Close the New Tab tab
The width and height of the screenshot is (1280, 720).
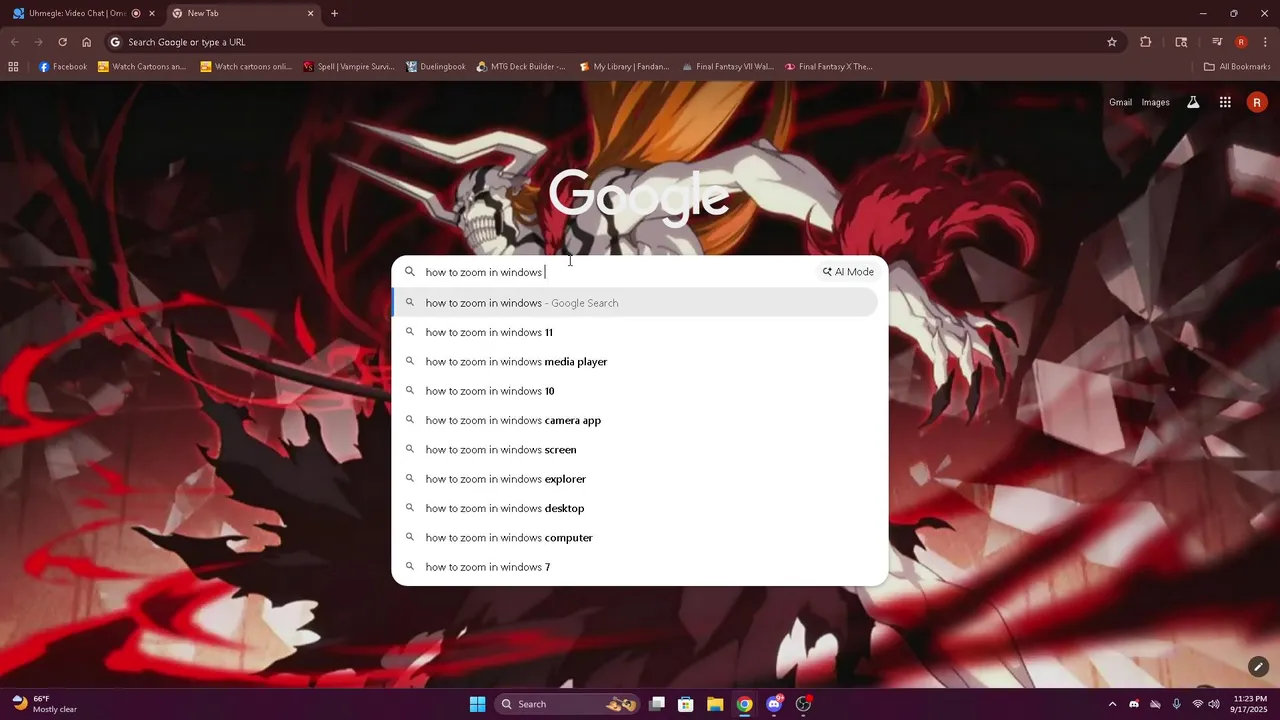310,13
